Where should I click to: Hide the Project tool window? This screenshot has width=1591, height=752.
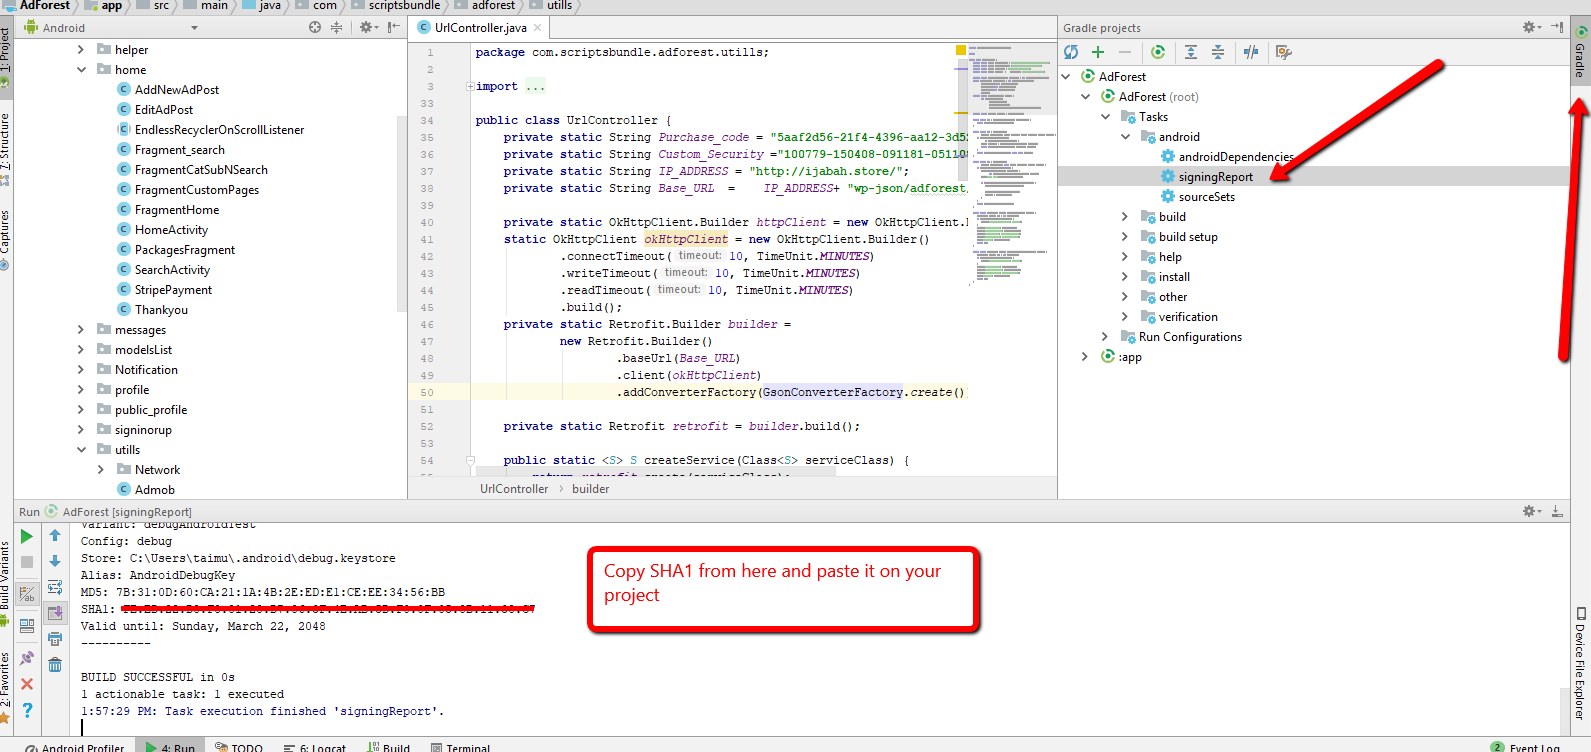click(394, 27)
